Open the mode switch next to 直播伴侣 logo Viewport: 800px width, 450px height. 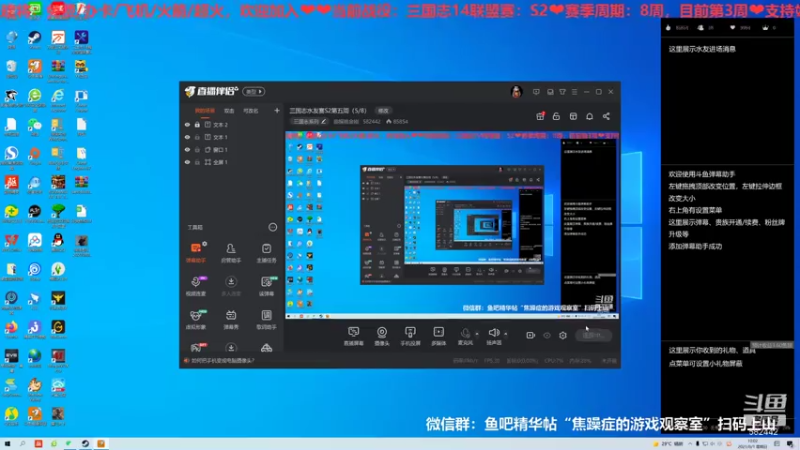point(254,92)
